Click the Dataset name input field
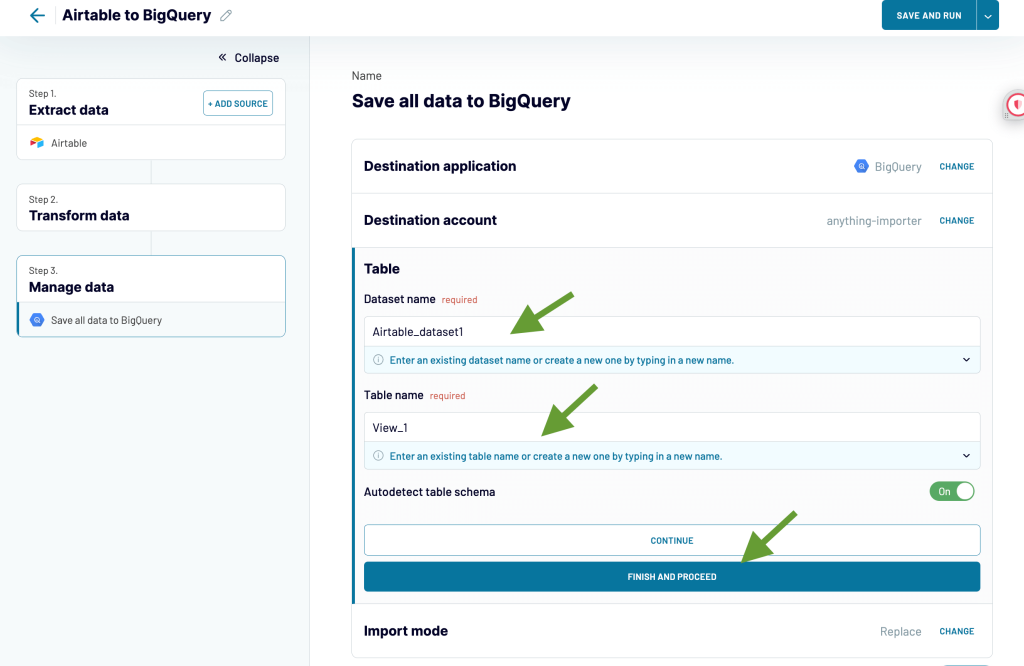The image size is (1024, 666). pos(672,332)
